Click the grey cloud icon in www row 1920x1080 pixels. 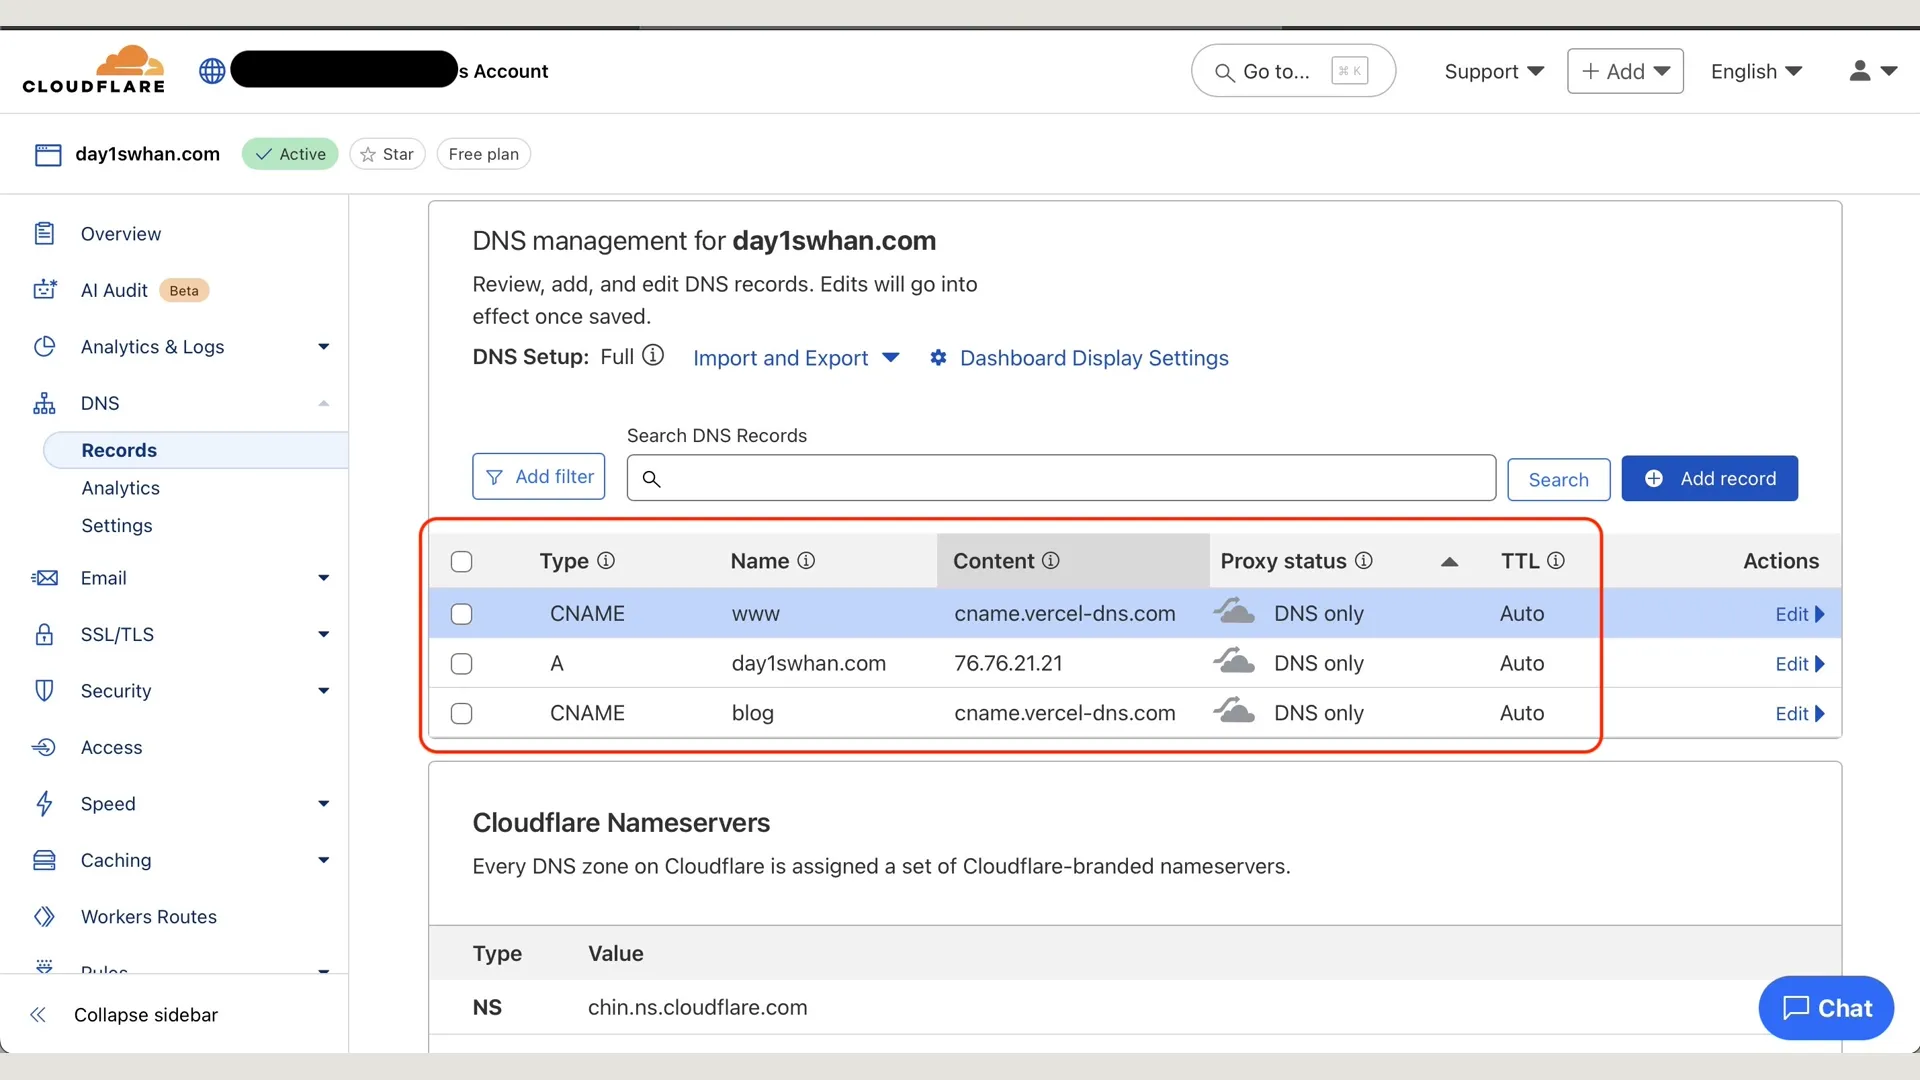[x=1234, y=610]
